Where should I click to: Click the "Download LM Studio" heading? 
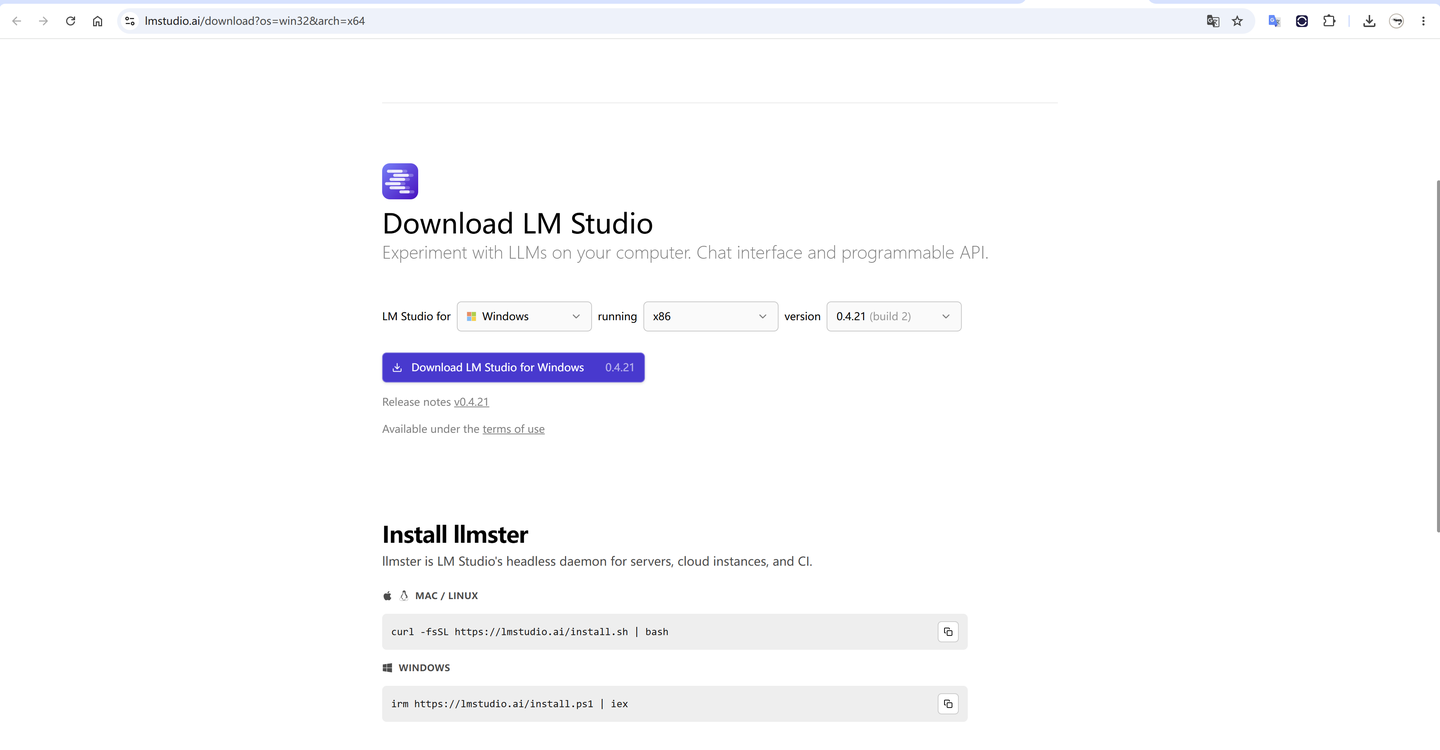coord(517,223)
